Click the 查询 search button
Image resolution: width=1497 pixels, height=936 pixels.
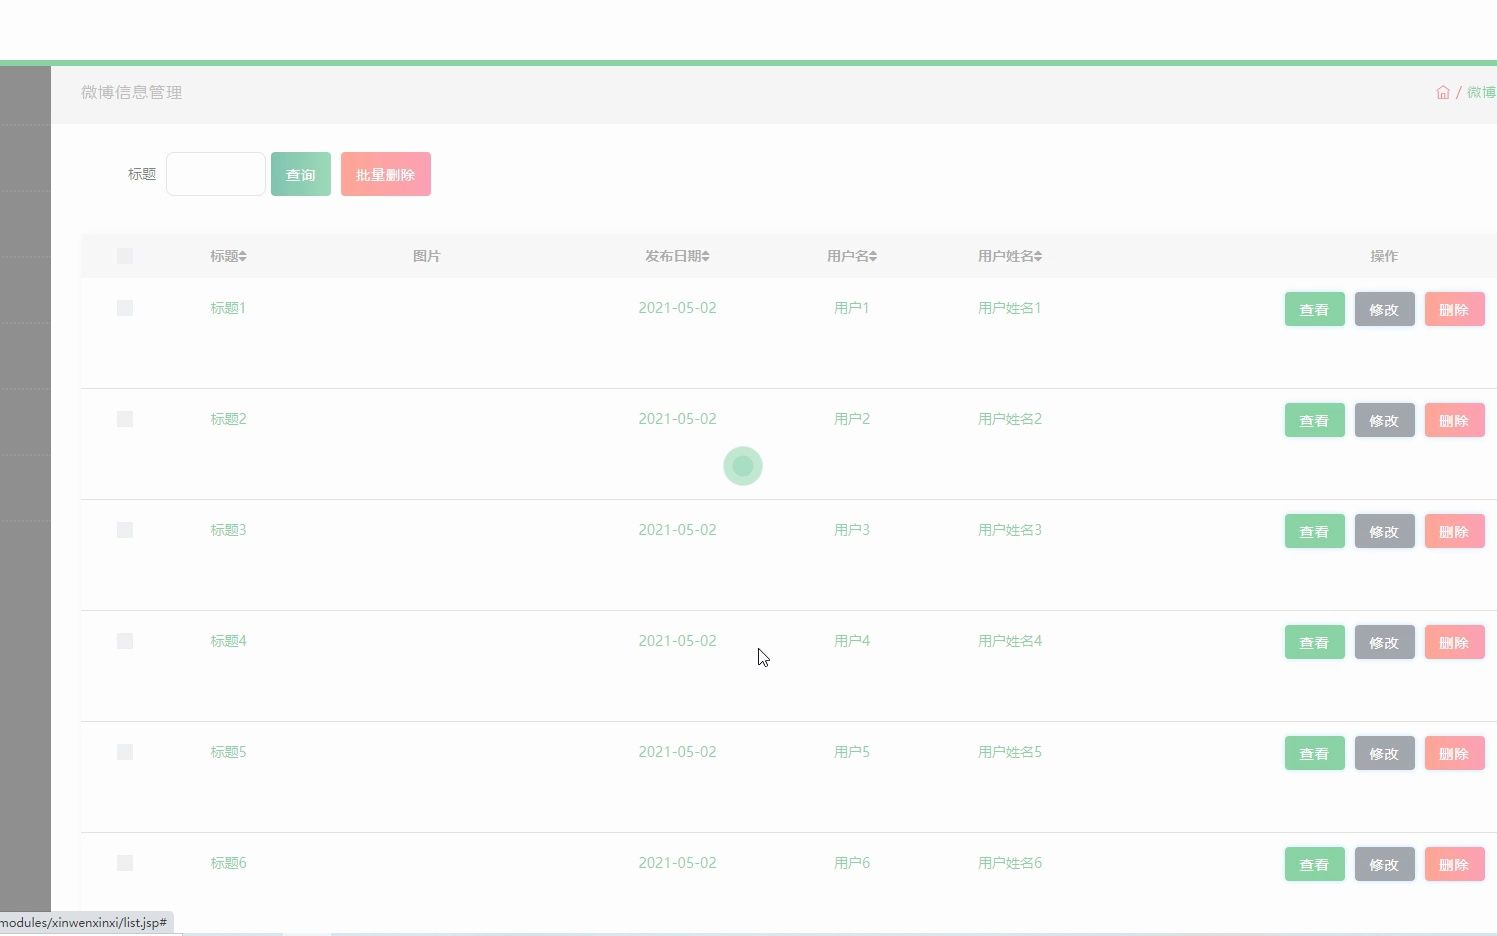point(301,174)
